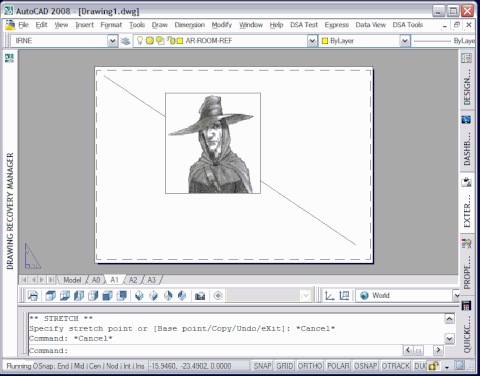480x376 pixels.
Task: Open the Insert menu
Action: (84, 25)
